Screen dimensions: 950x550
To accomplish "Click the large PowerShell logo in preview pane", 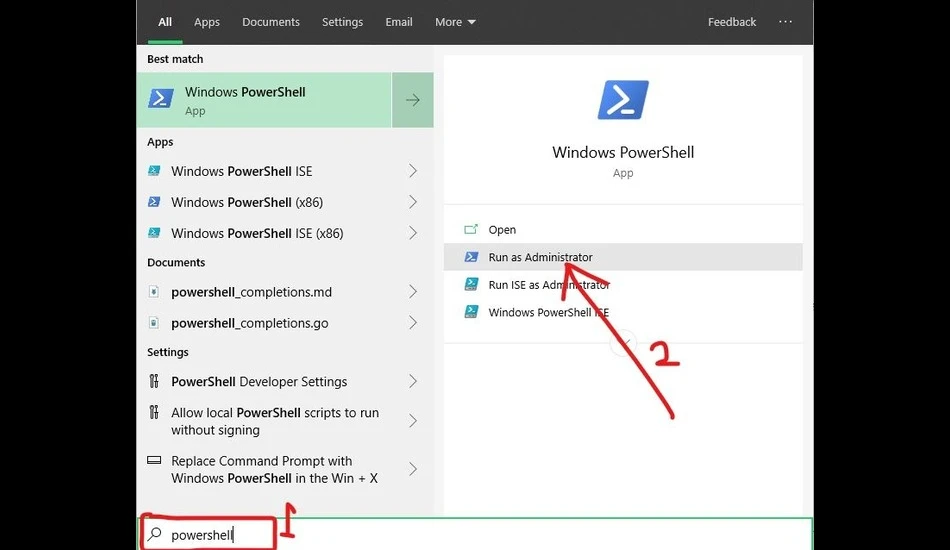I will (623, 100).
